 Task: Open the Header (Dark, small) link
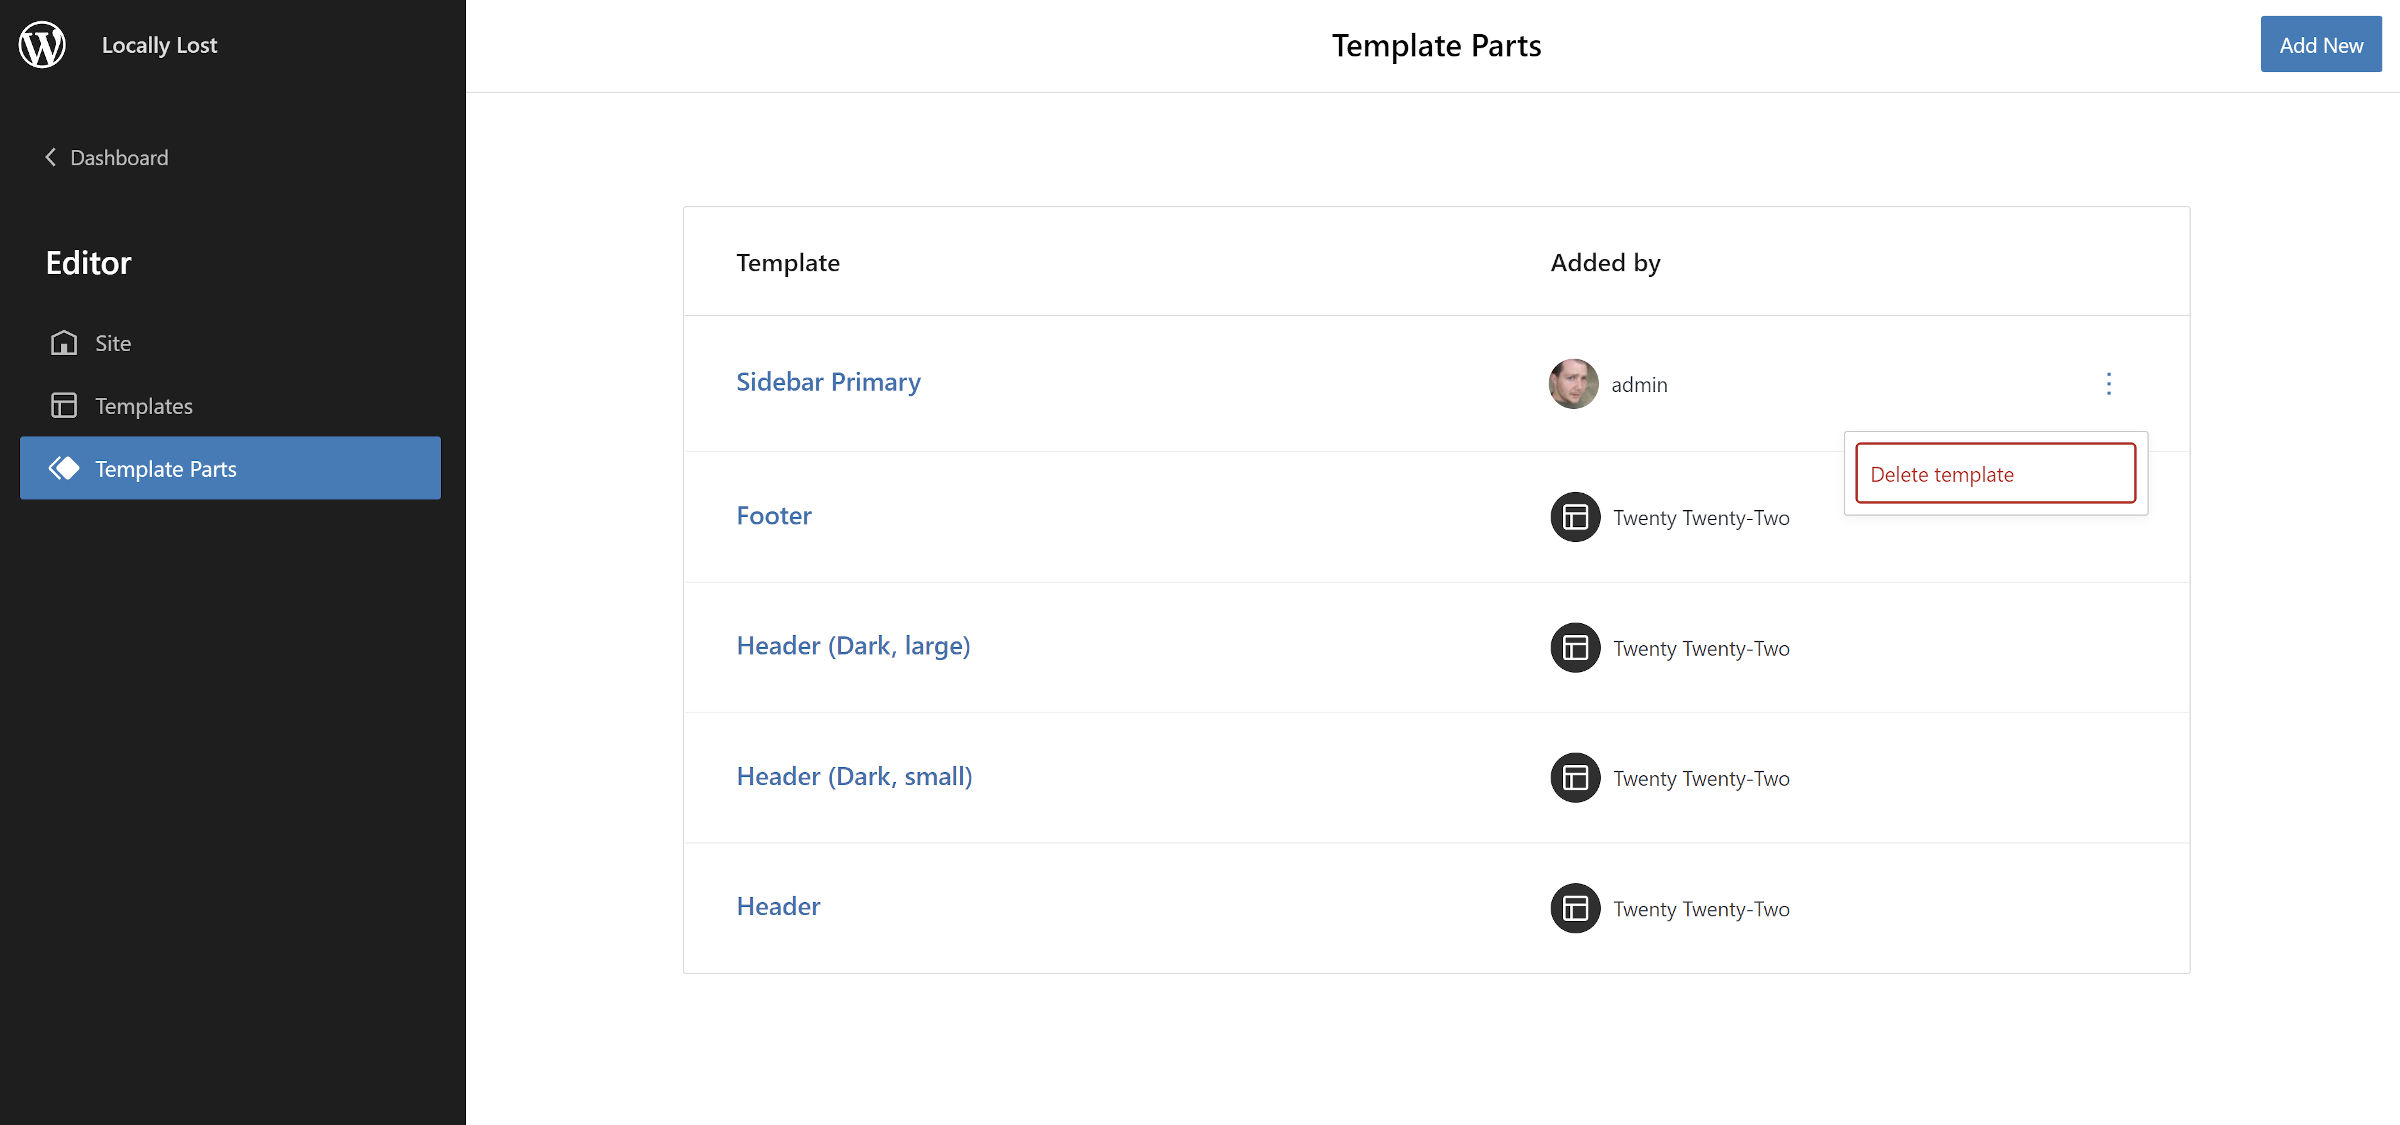pyautogui.click(x=854, y=777)
